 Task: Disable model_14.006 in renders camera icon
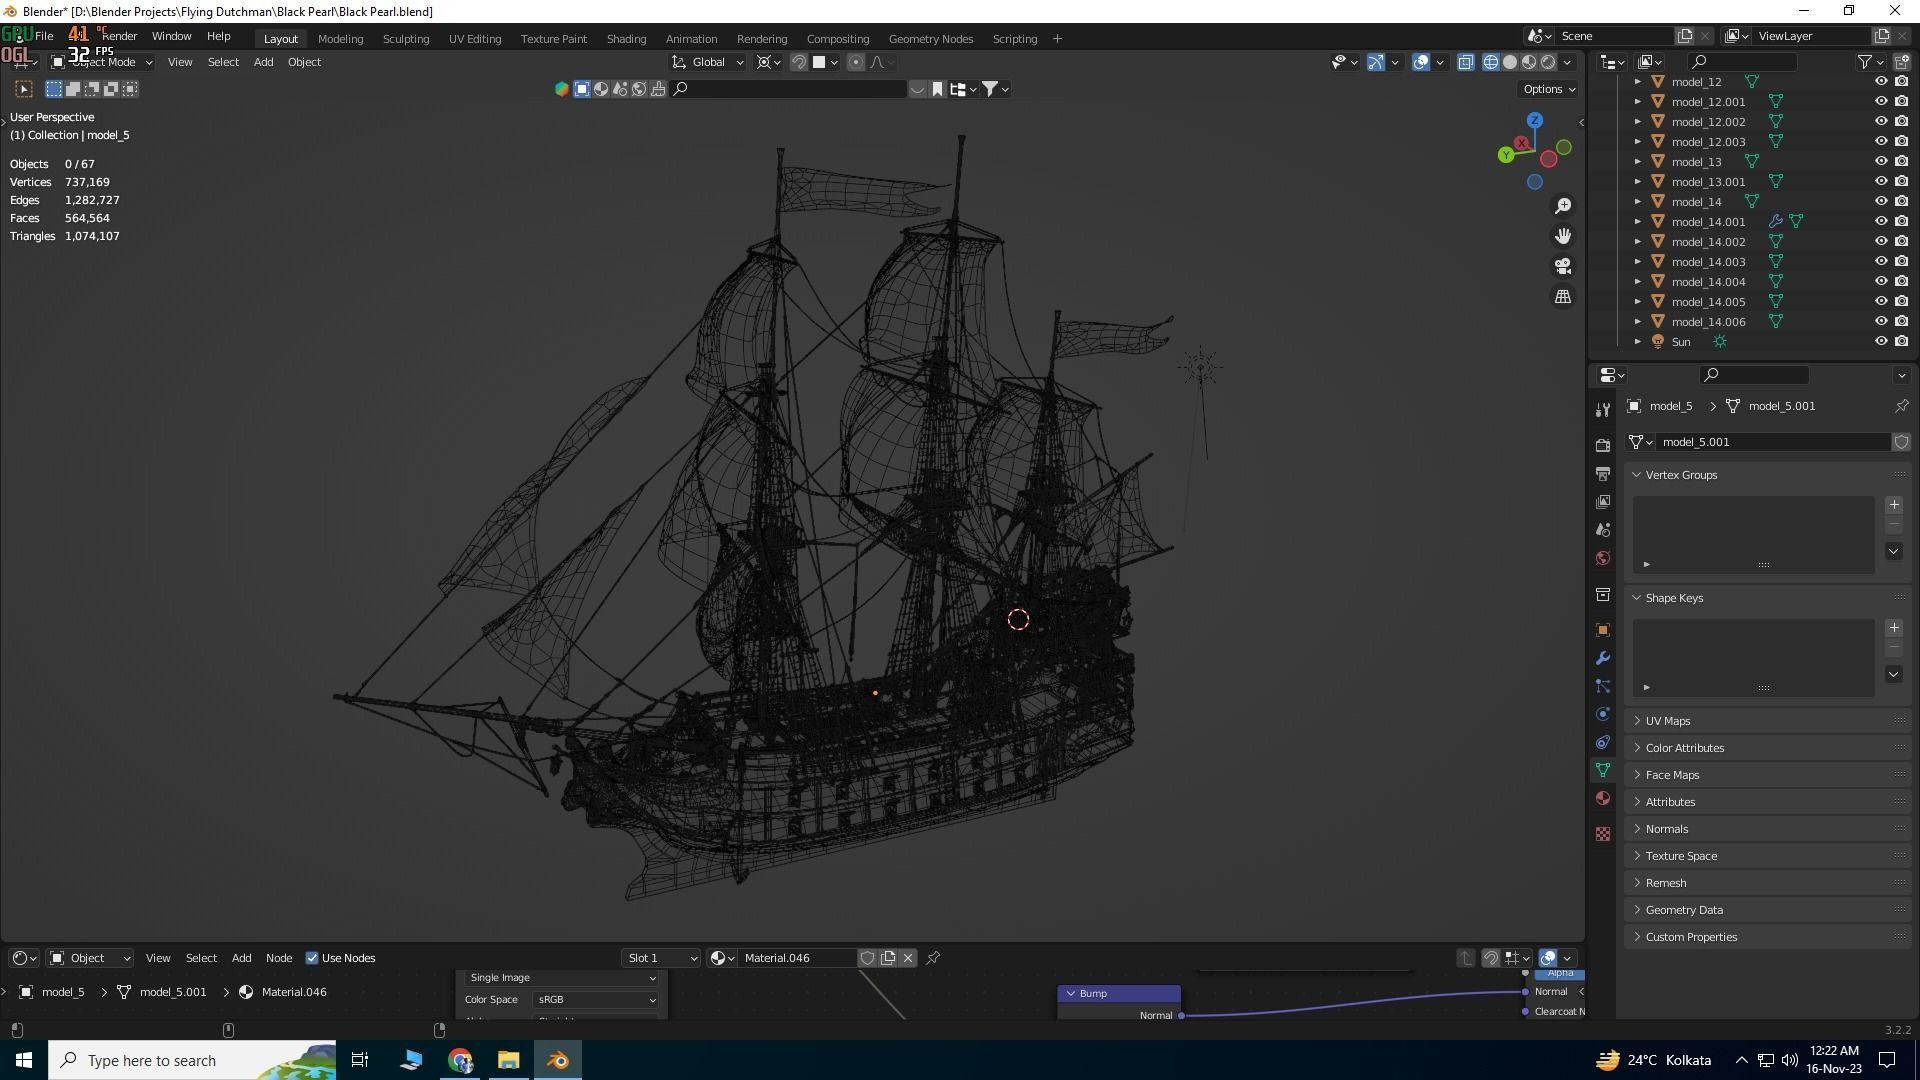1902,322
